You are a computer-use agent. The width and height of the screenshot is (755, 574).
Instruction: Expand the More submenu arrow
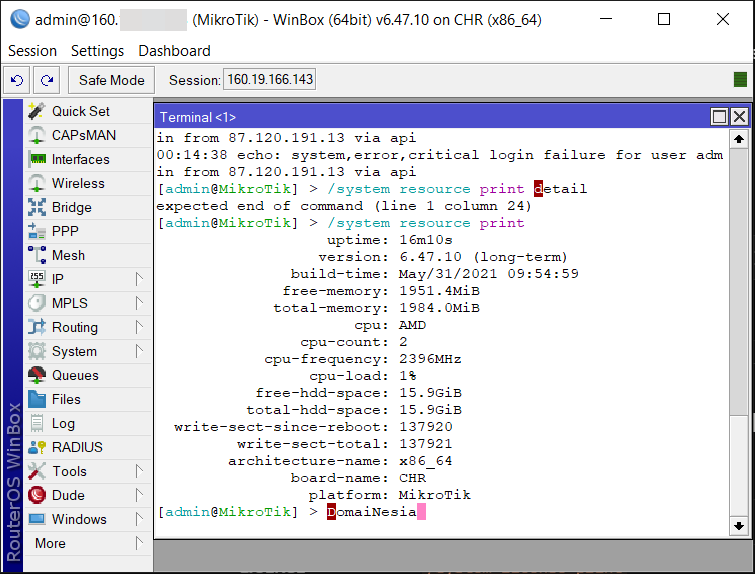(139, 543)
